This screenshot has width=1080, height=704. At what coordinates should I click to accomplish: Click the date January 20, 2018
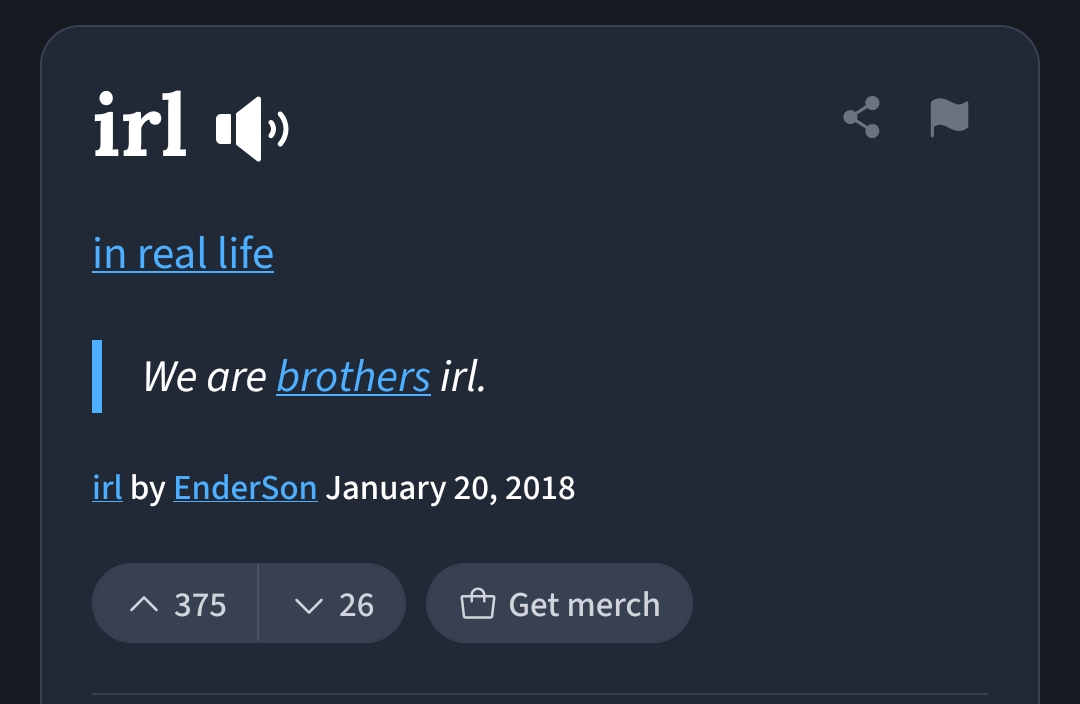[450, 488]
